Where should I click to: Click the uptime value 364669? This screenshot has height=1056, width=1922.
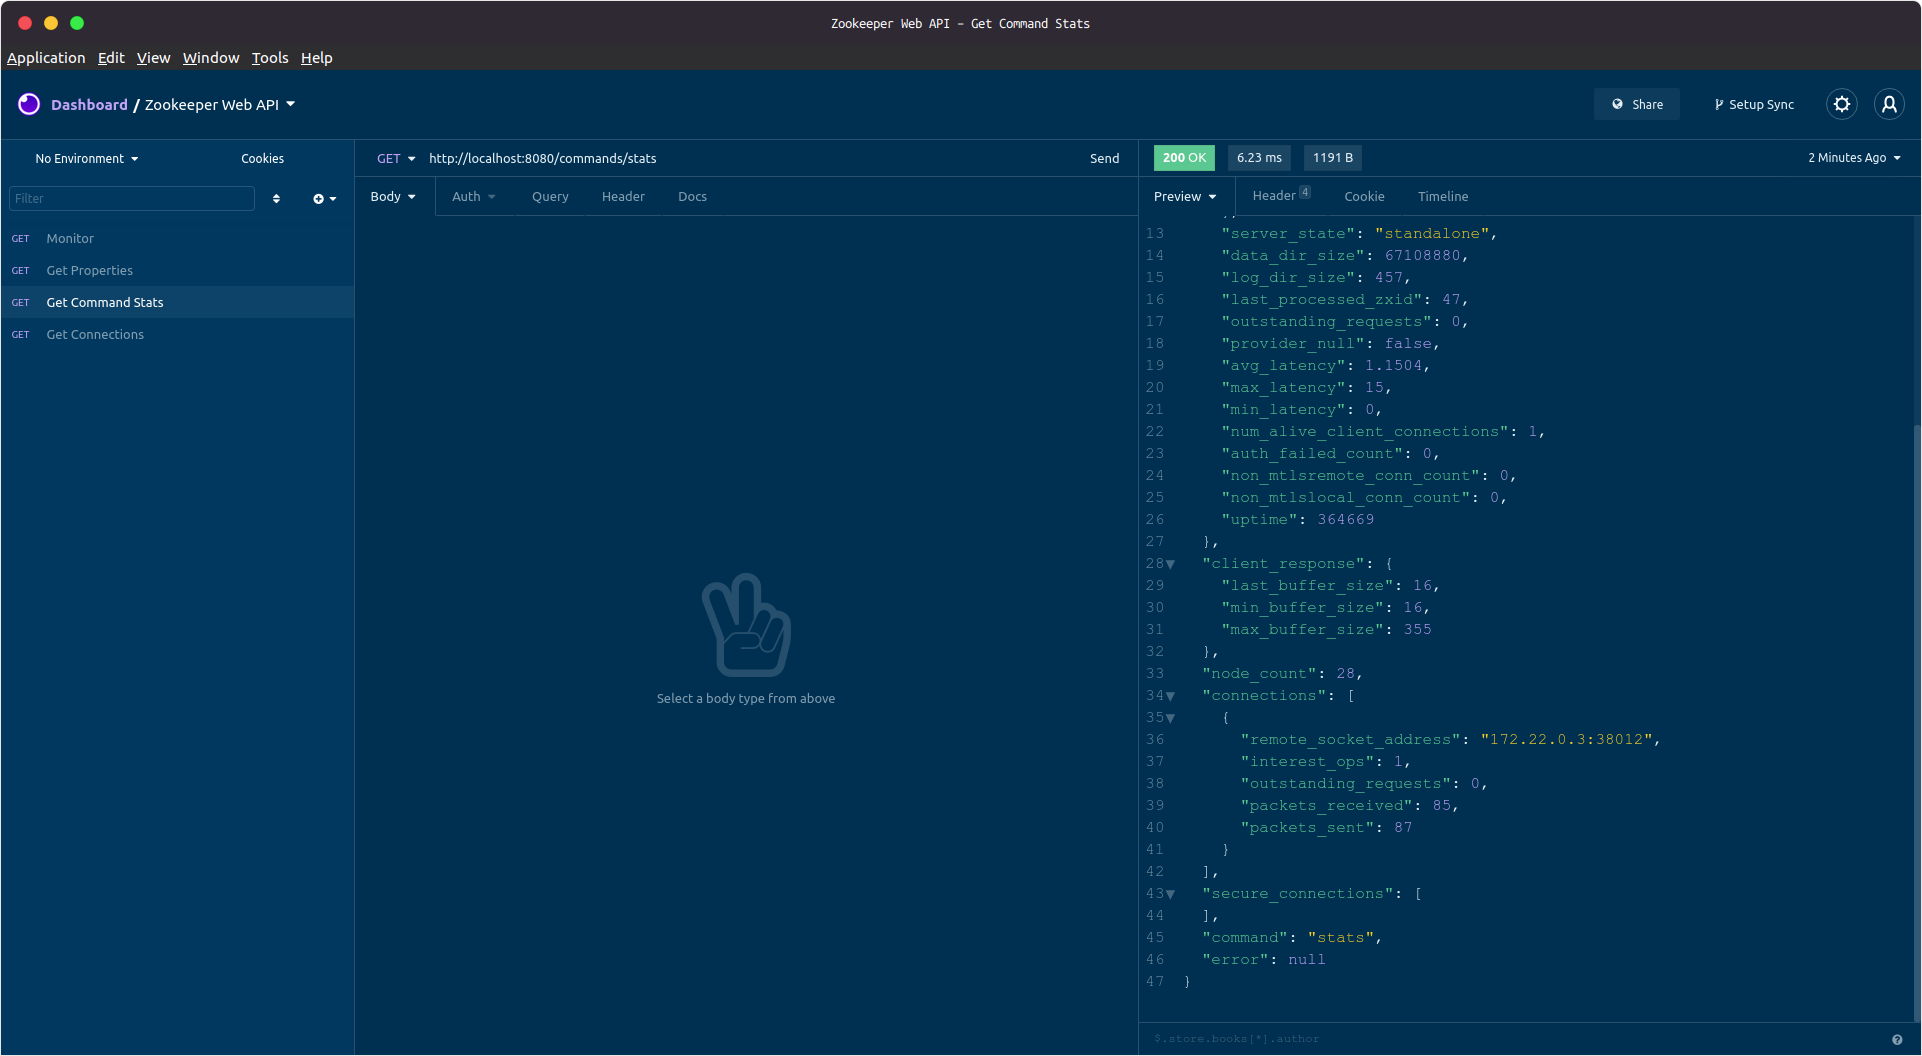[1346, 520]
